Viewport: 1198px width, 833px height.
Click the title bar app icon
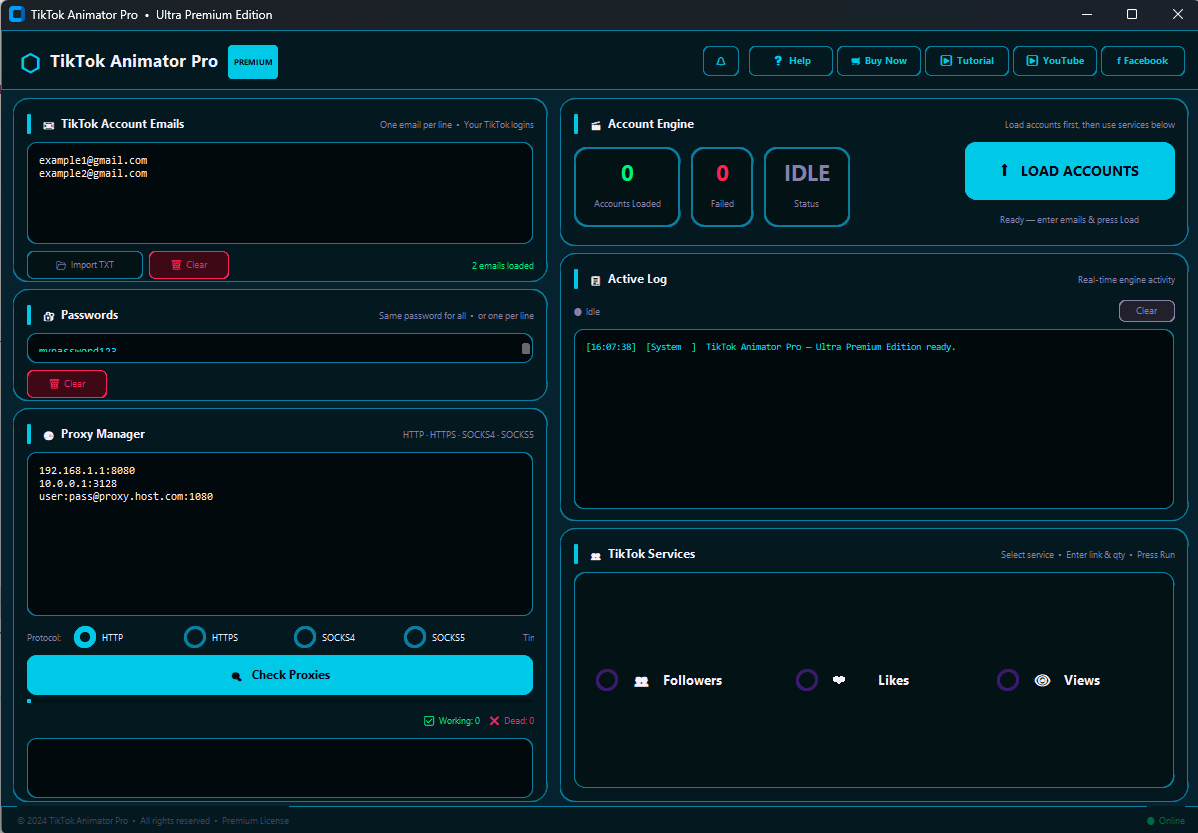click(16, 15)
